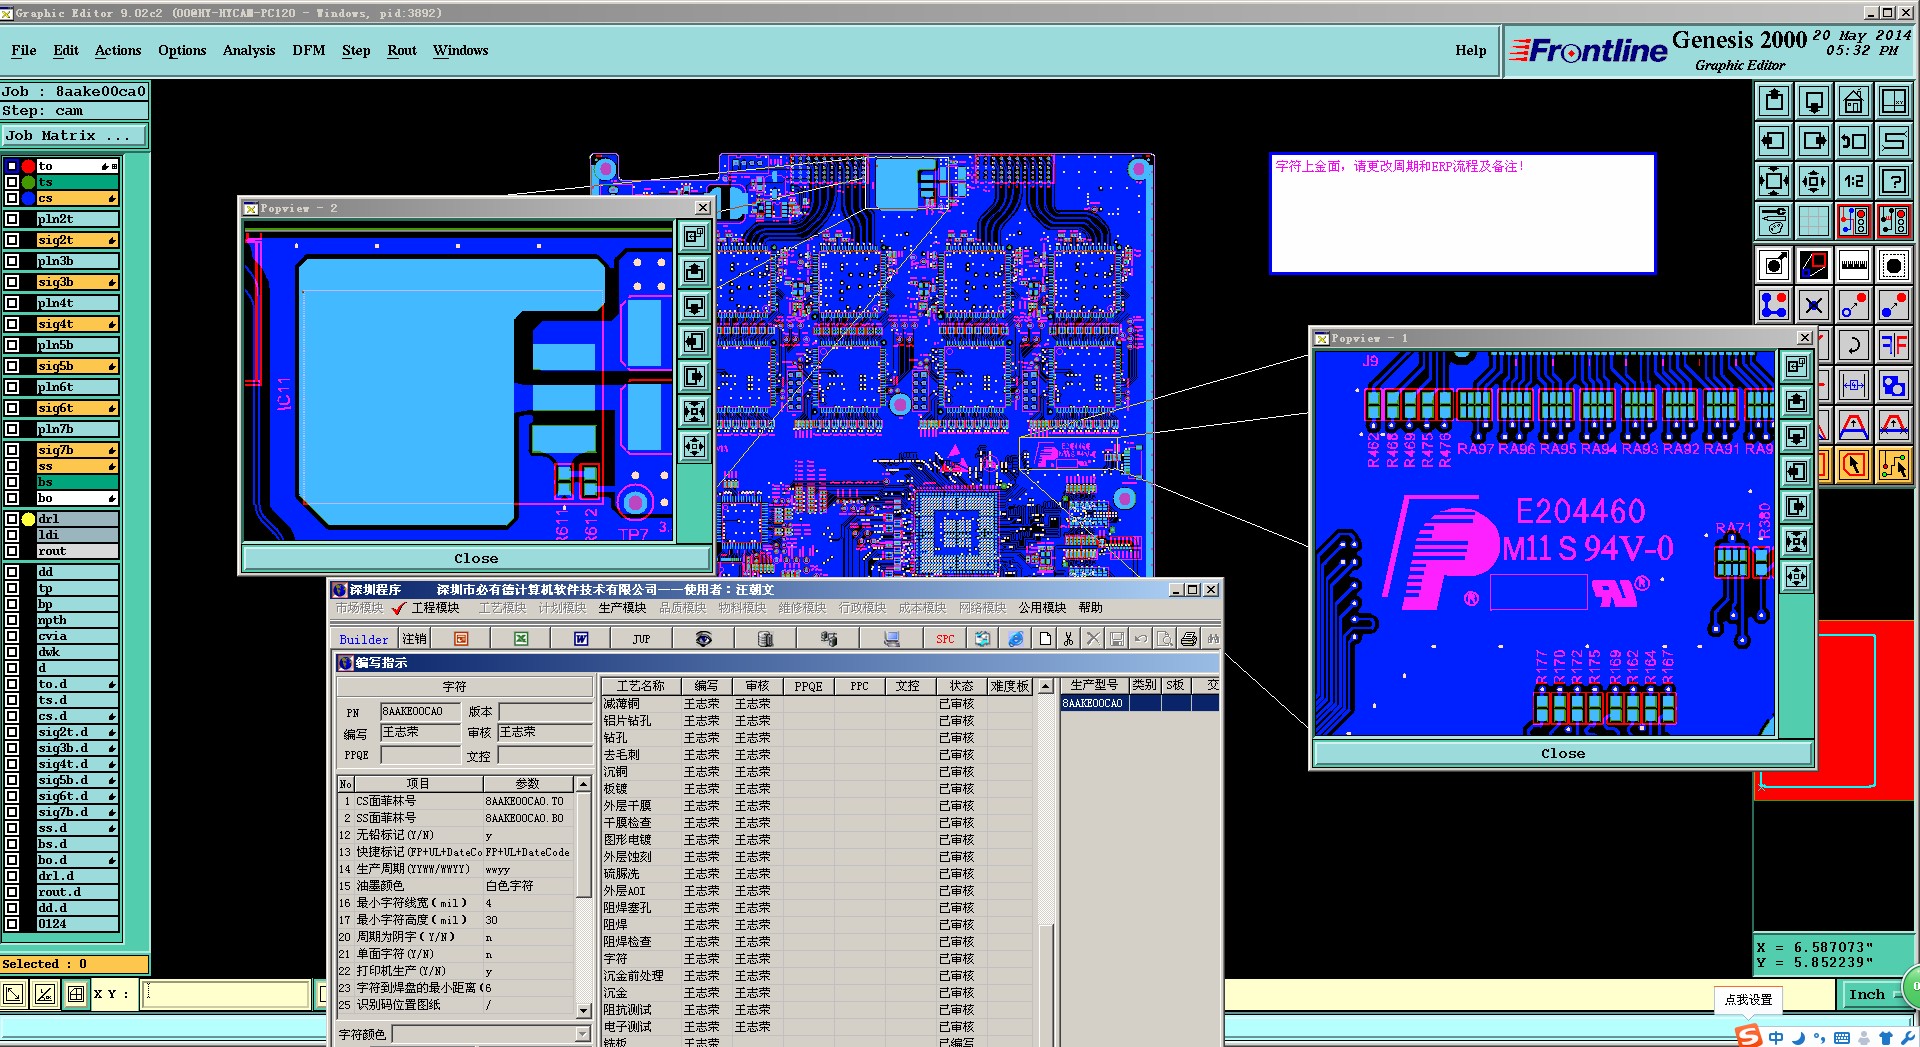Viewport: 1920px width, 1047px height.
Task: Click the eye view icon in toolbar
Action: pos(704,638)
